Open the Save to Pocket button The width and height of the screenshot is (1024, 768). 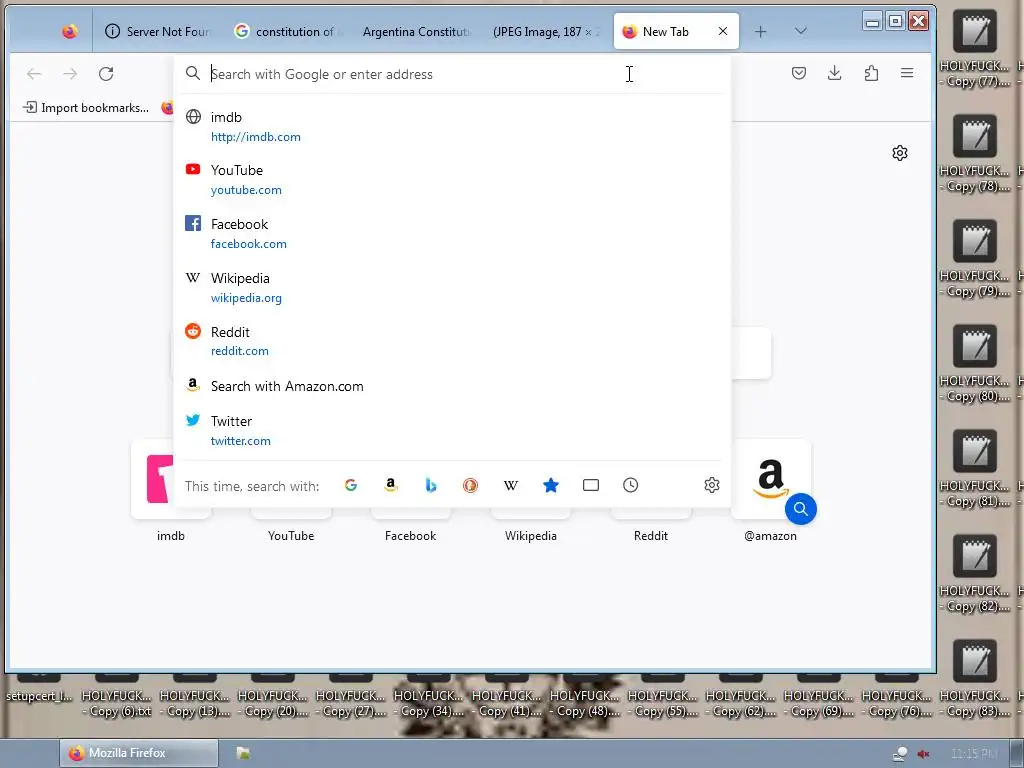tap(799, 73)
